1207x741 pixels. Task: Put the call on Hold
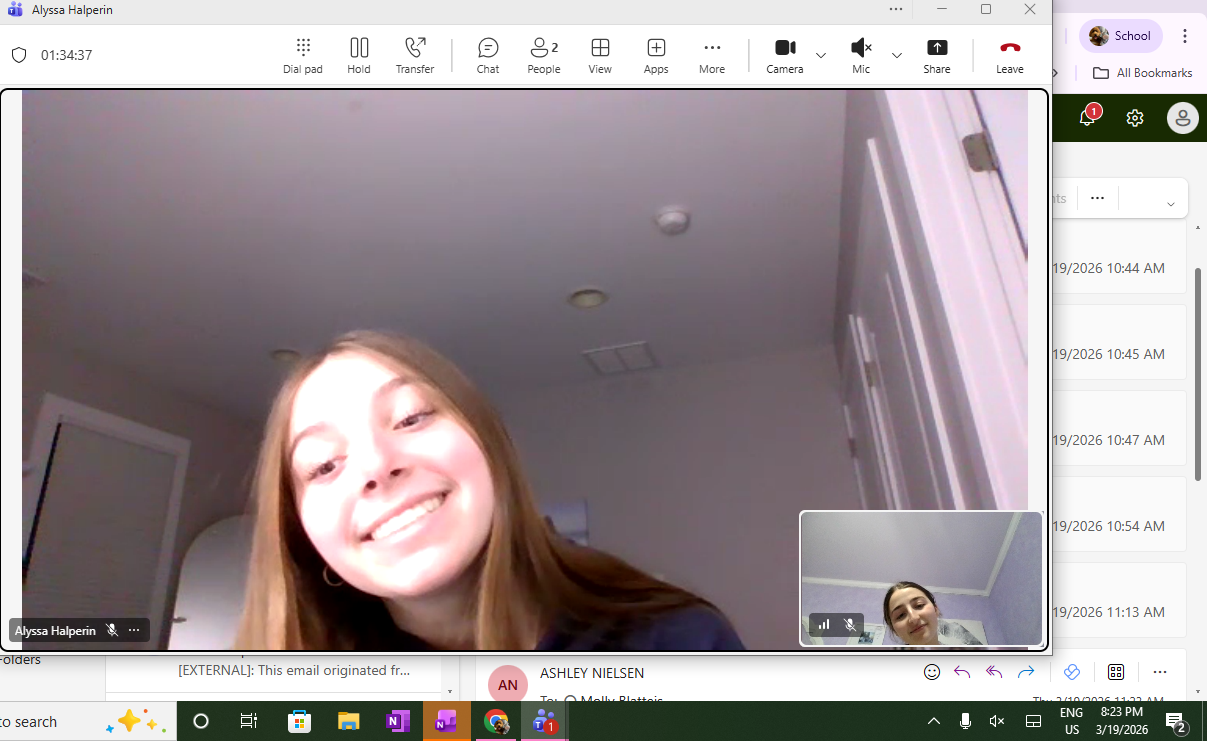tap(359, 55)
